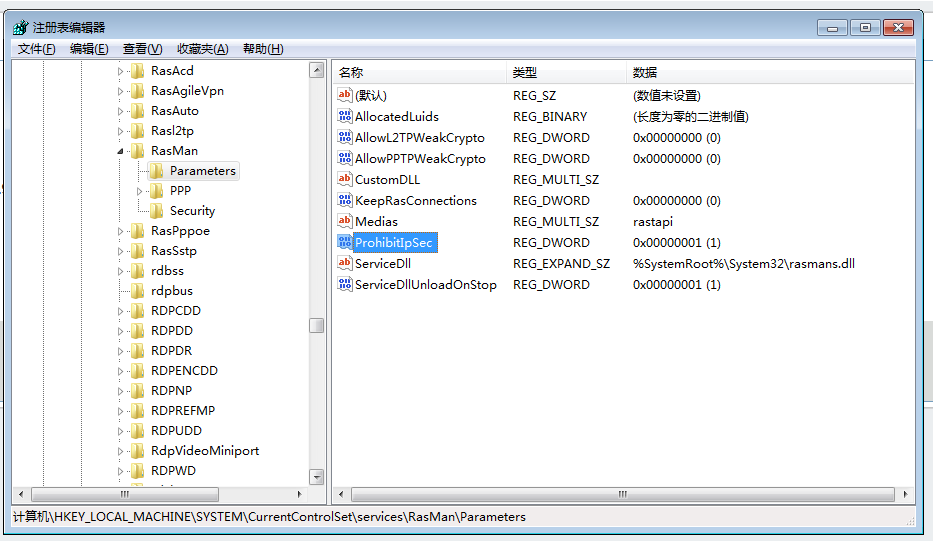Select the AllowL2TPWeakCrypto value entry

(x=419, y=137)
